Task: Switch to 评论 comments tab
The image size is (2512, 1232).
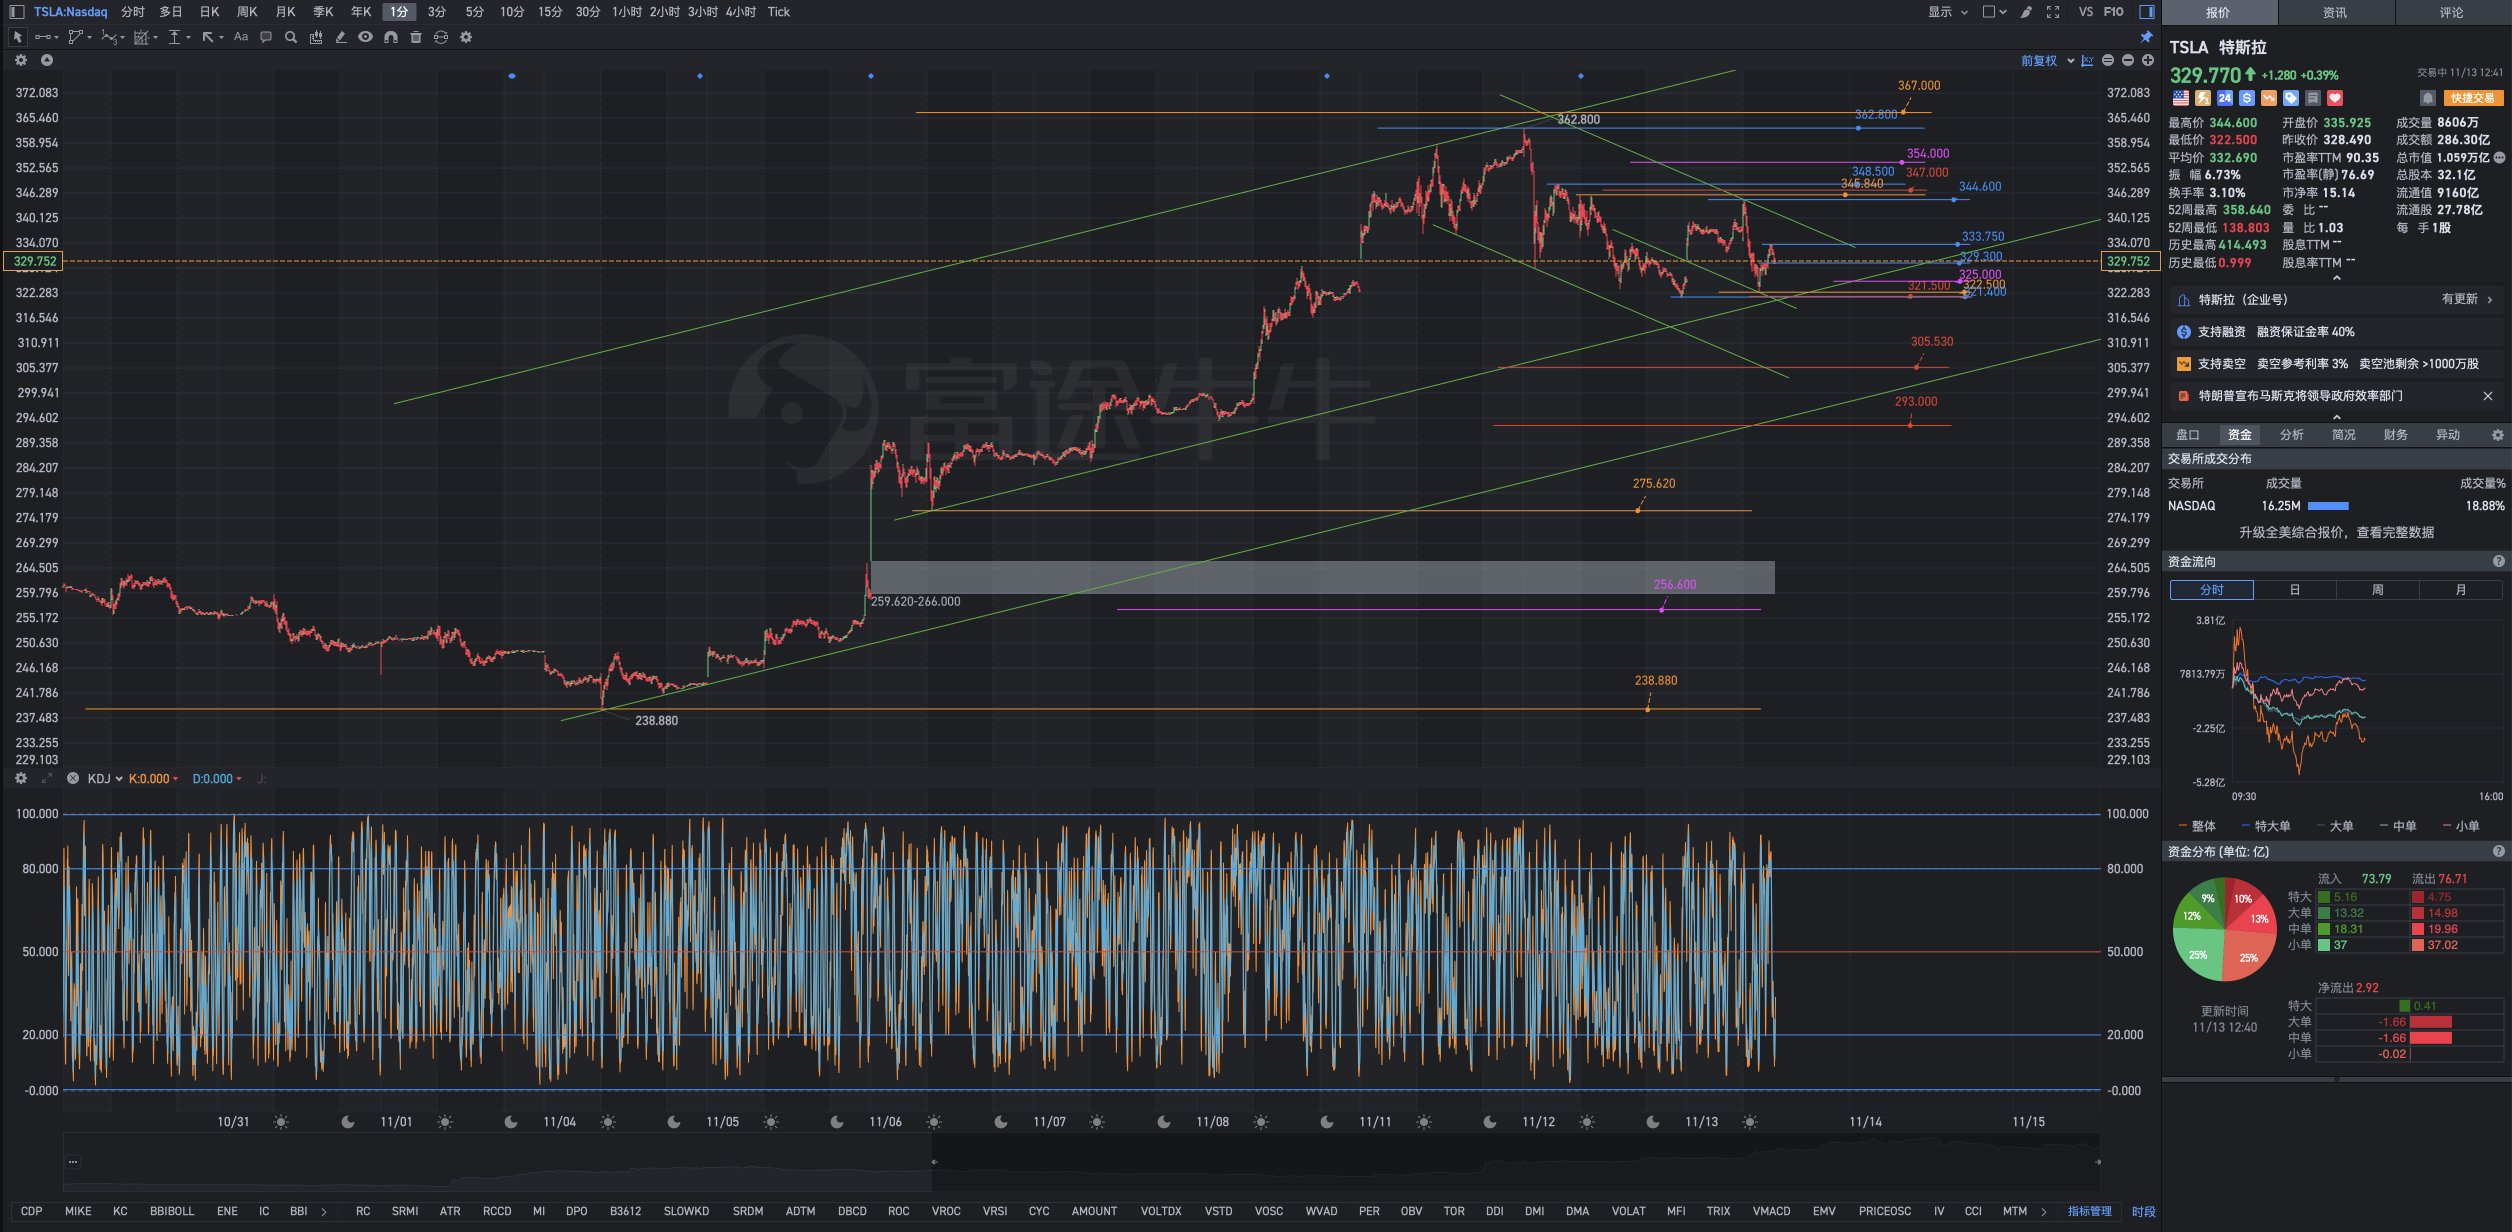Action: point(2452,12)
